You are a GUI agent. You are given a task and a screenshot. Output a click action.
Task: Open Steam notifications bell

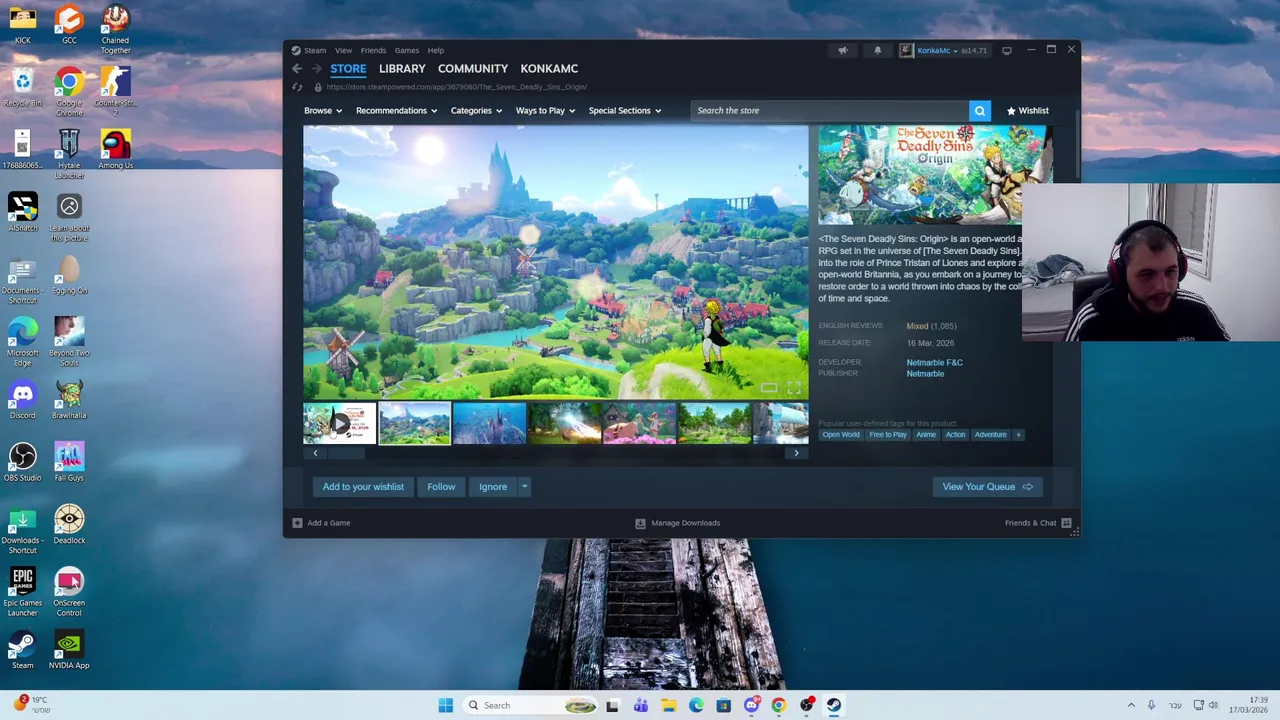(878, 50)
